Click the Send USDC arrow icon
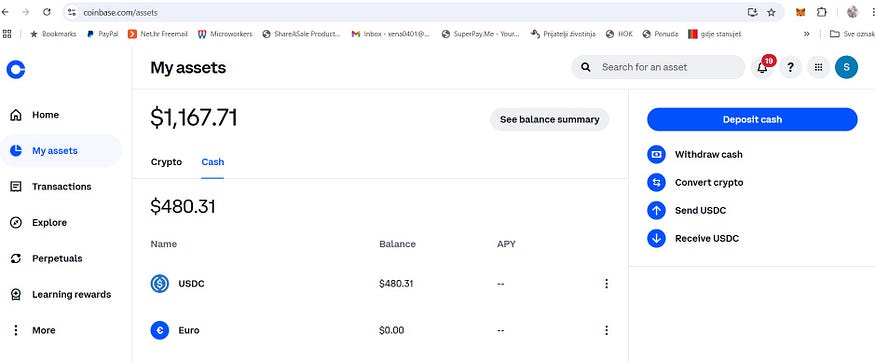The height and width of the screenshot is (362, 875). coord(656,210)
